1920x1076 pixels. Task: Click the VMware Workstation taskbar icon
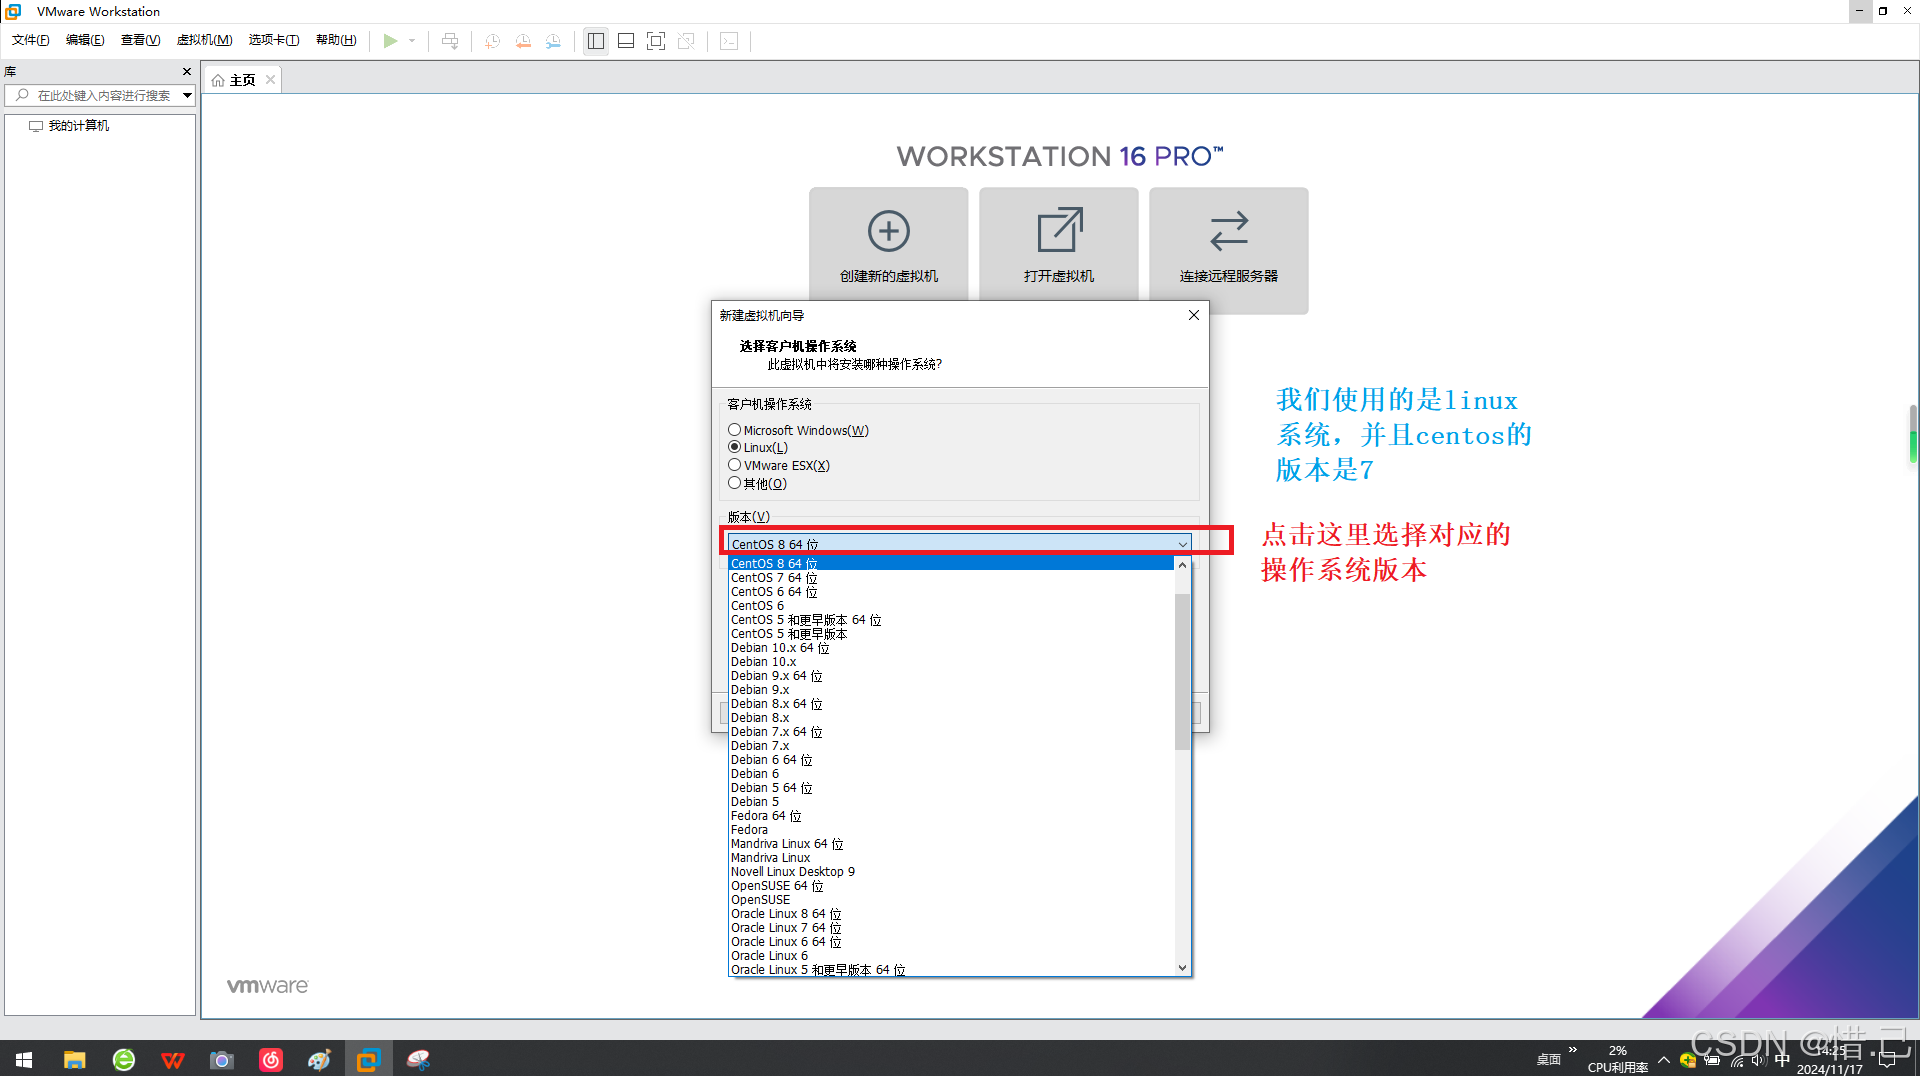point(368,1059)
